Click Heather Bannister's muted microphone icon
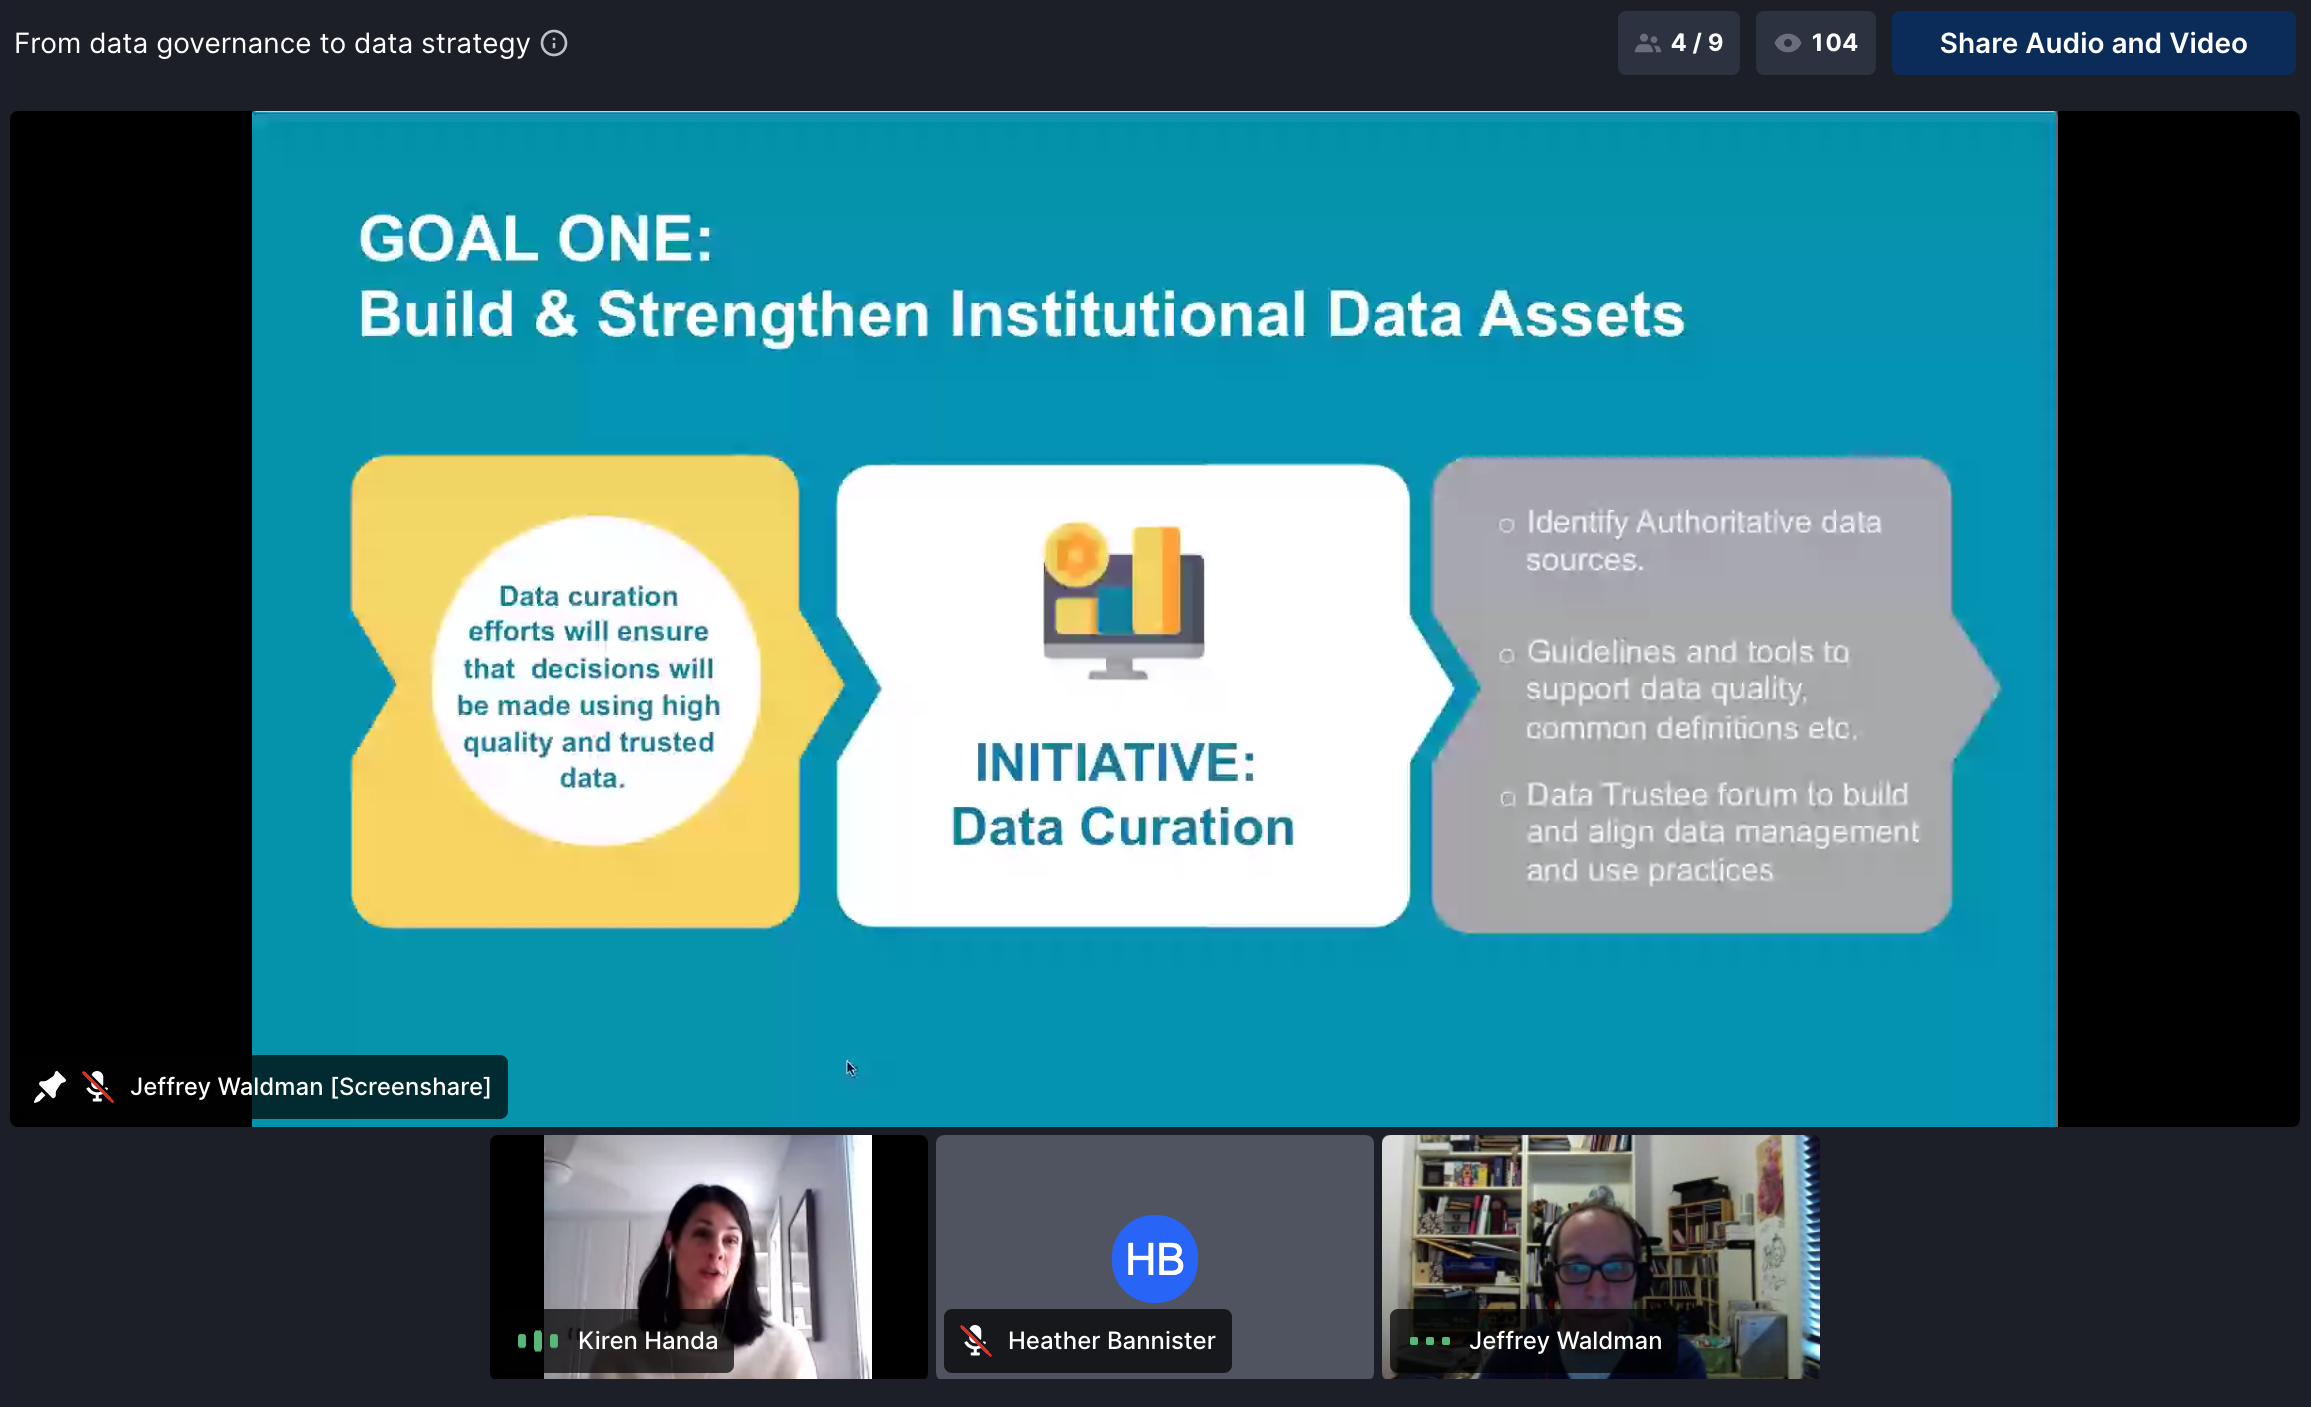The height and width of the screenshot is (1407, 2311). click(975, 1340)
